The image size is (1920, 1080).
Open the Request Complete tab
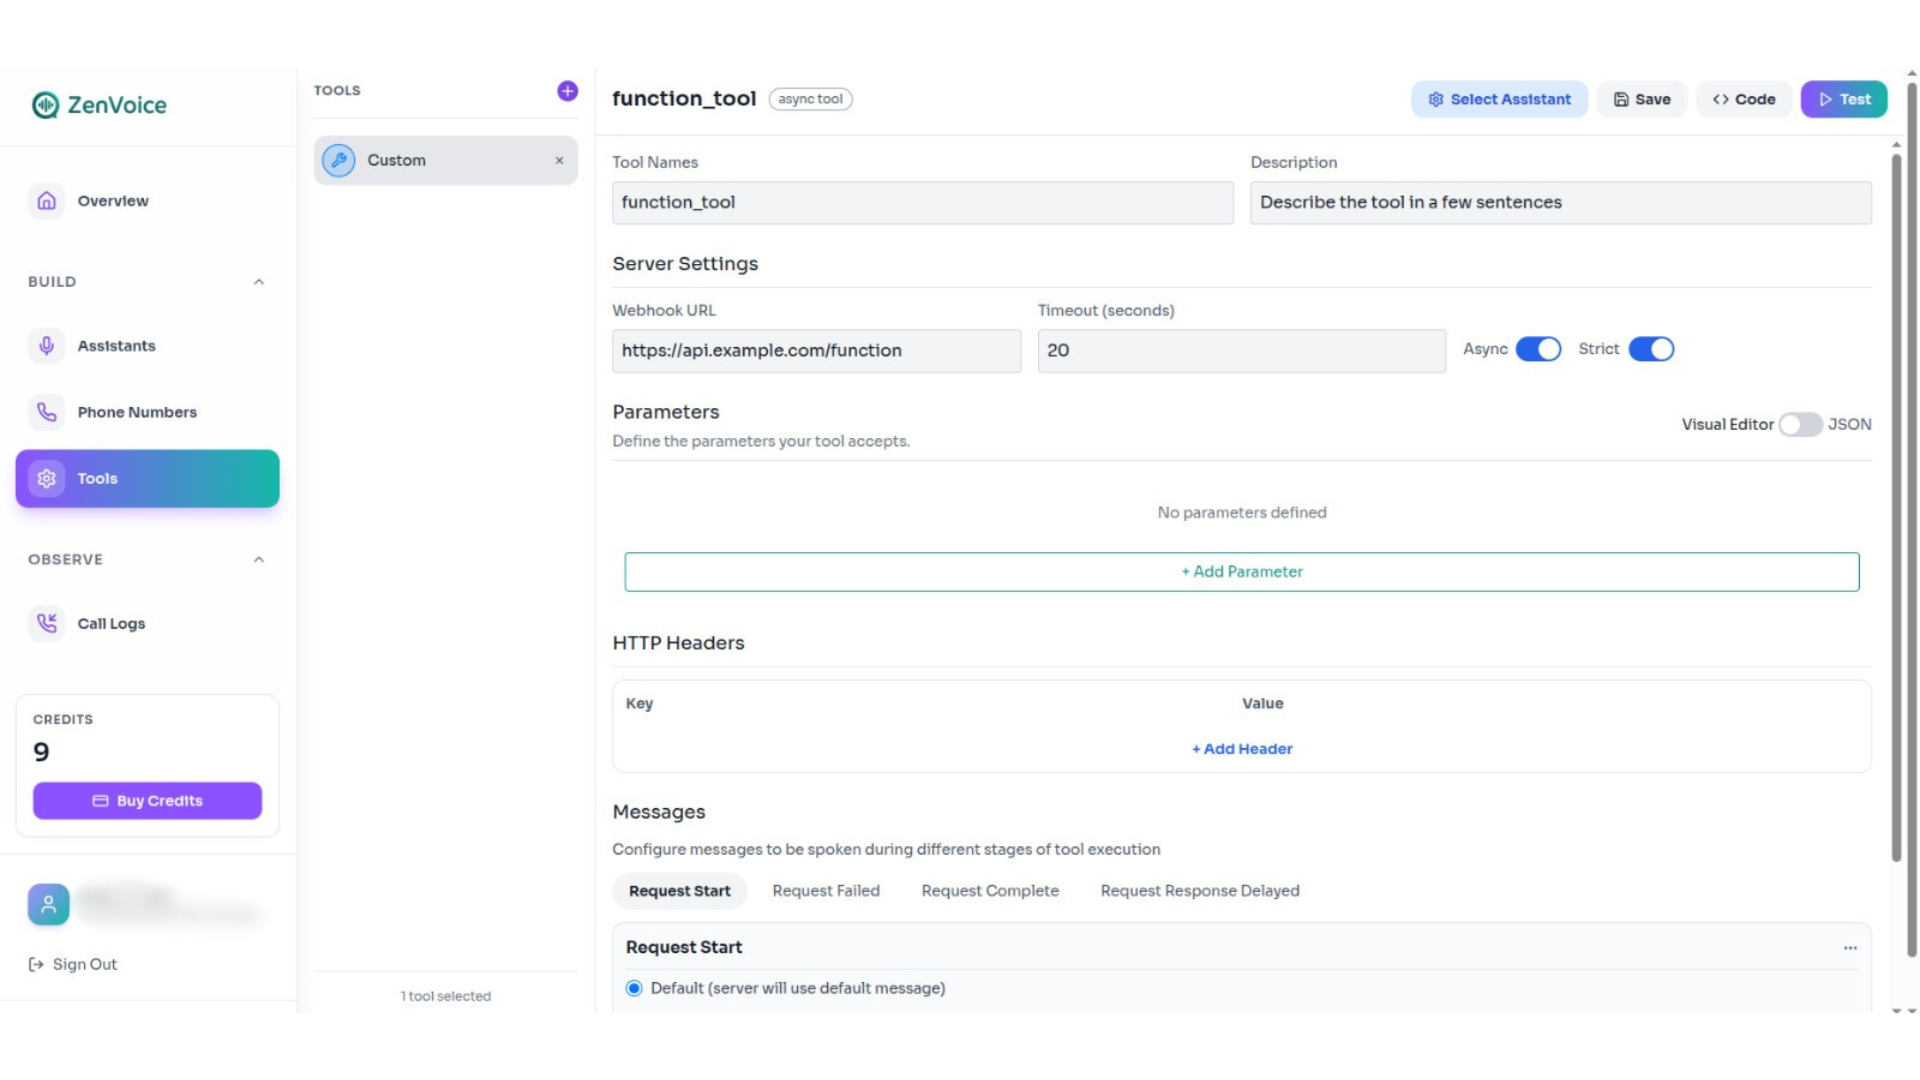pos(989,890)
